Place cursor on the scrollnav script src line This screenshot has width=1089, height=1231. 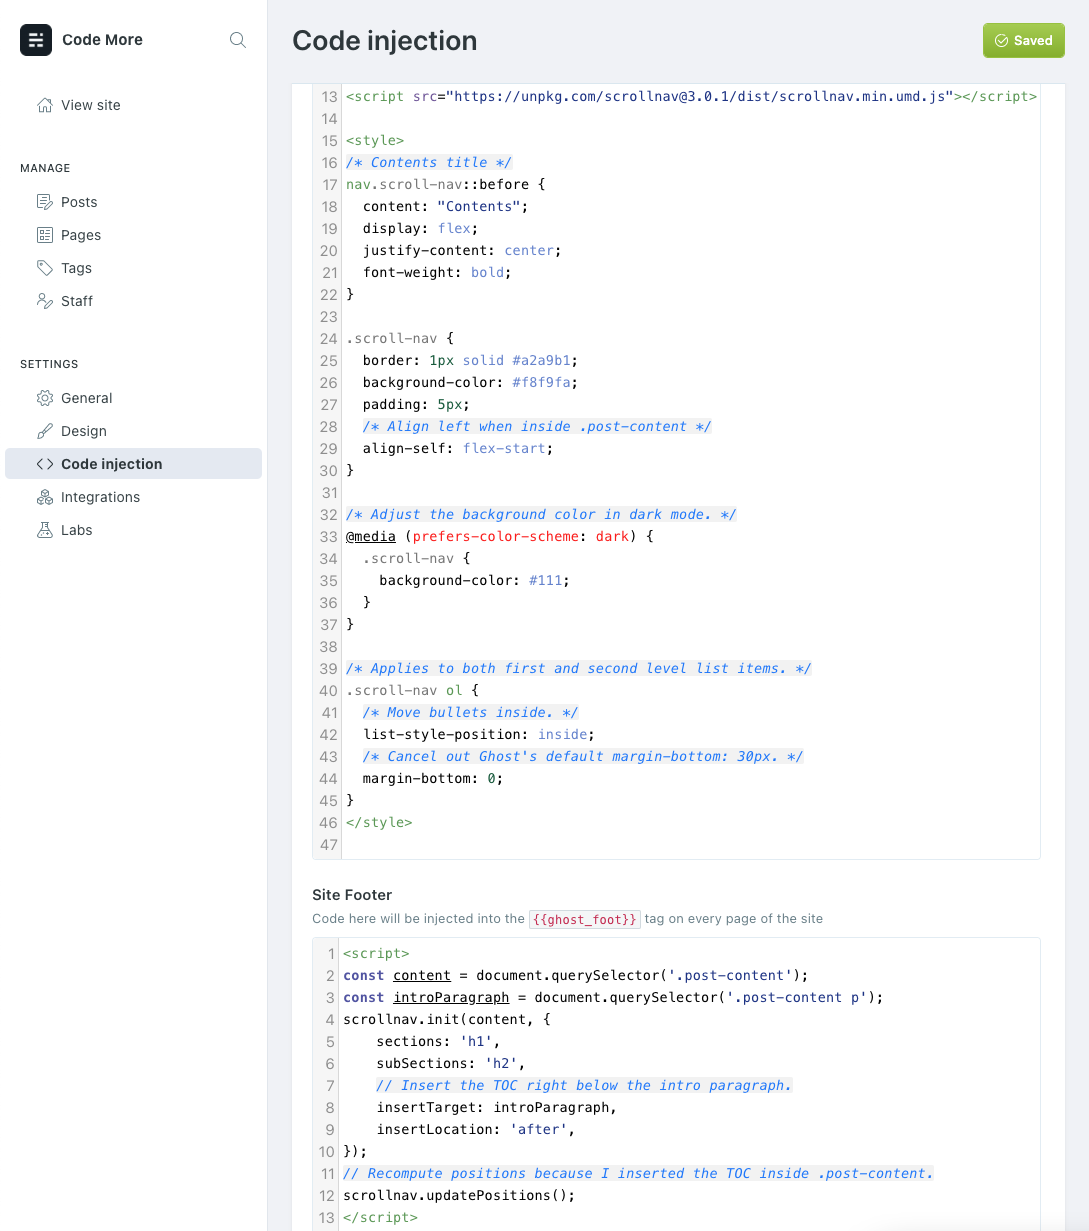[690, 97]
